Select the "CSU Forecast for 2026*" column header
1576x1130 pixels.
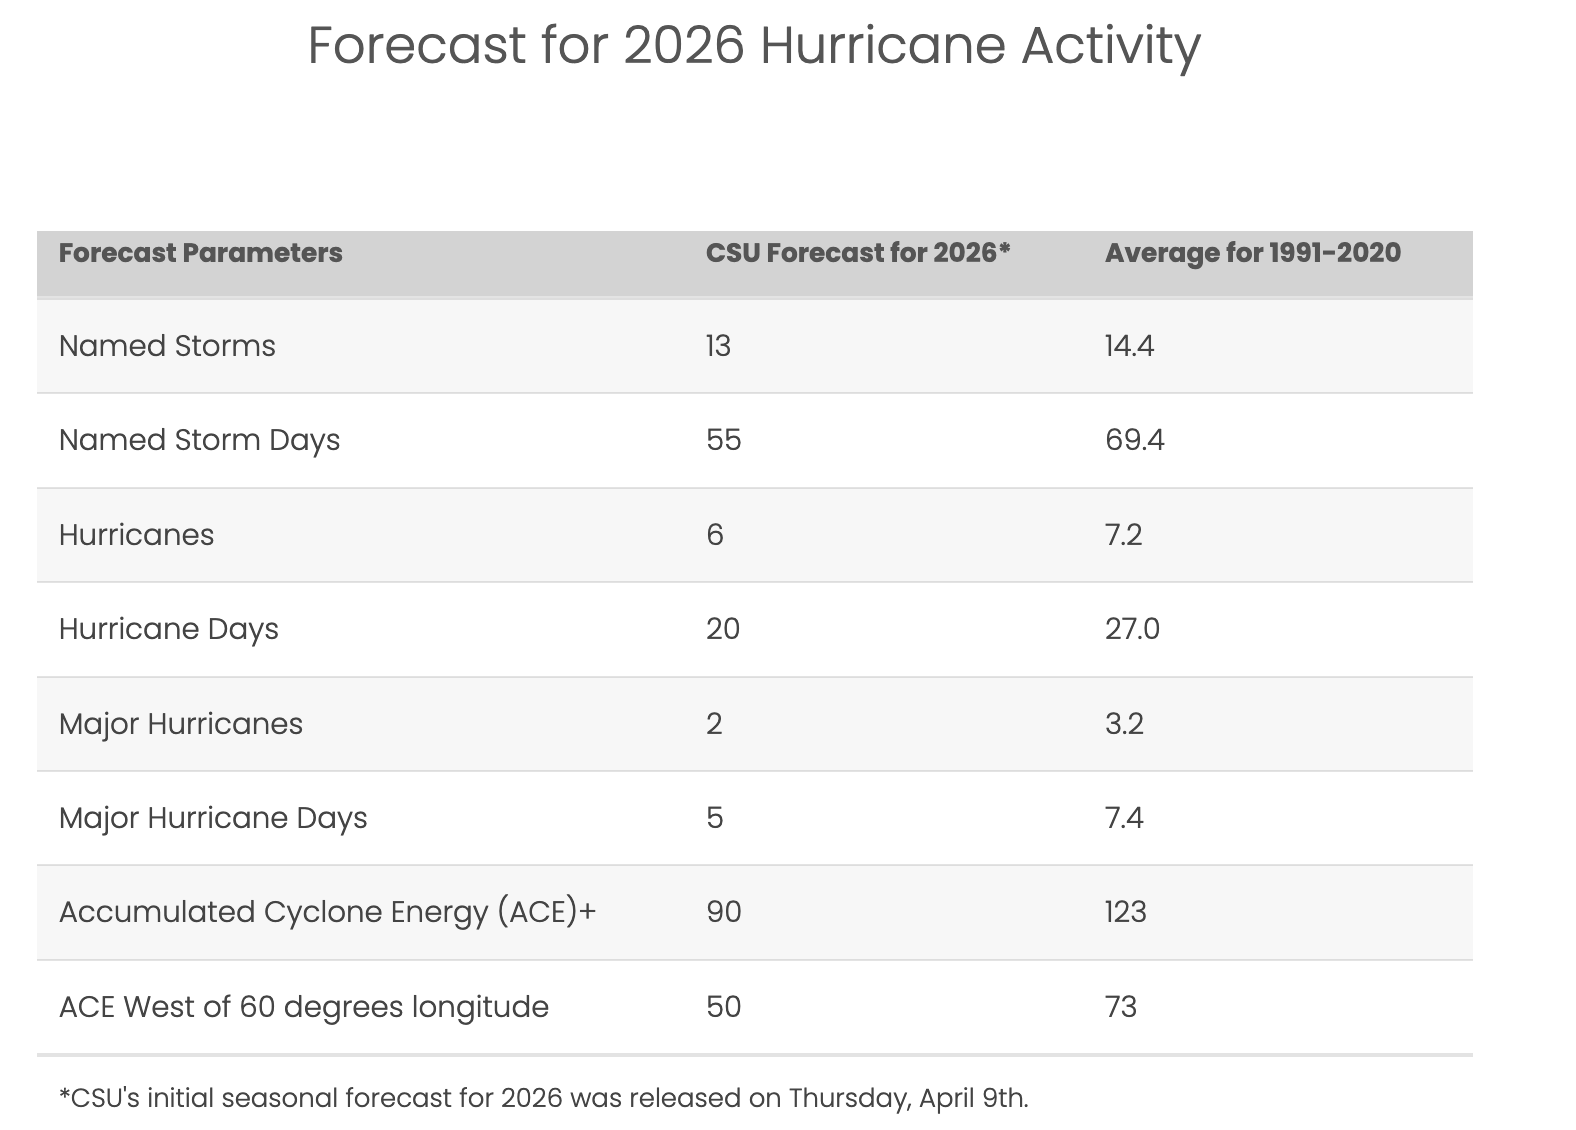858,253
